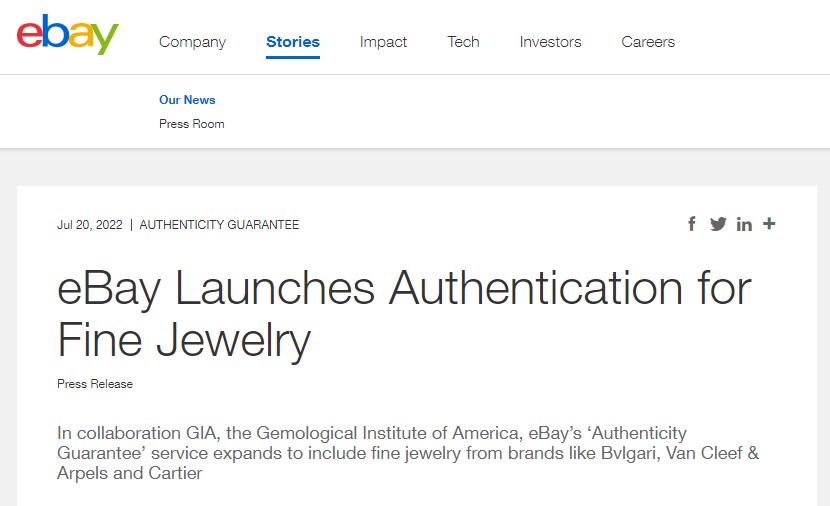Go to the Tech section
The image size is (830, 506).
[x=463, y=42]
